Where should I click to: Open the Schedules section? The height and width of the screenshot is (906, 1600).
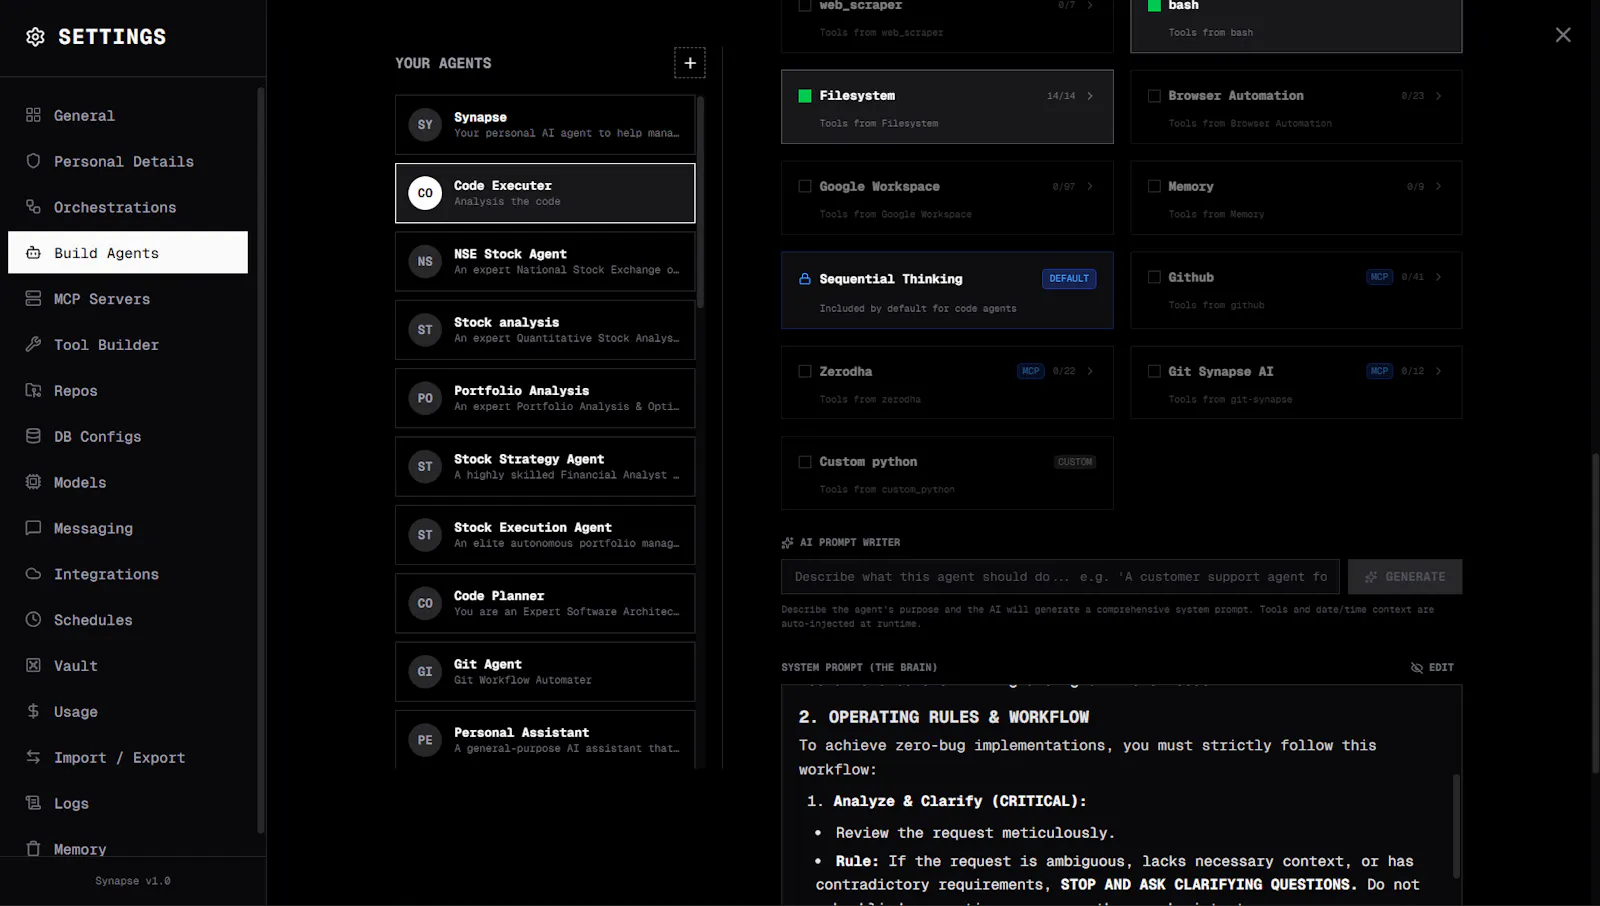pyautogui.click(x=128, y=620)
